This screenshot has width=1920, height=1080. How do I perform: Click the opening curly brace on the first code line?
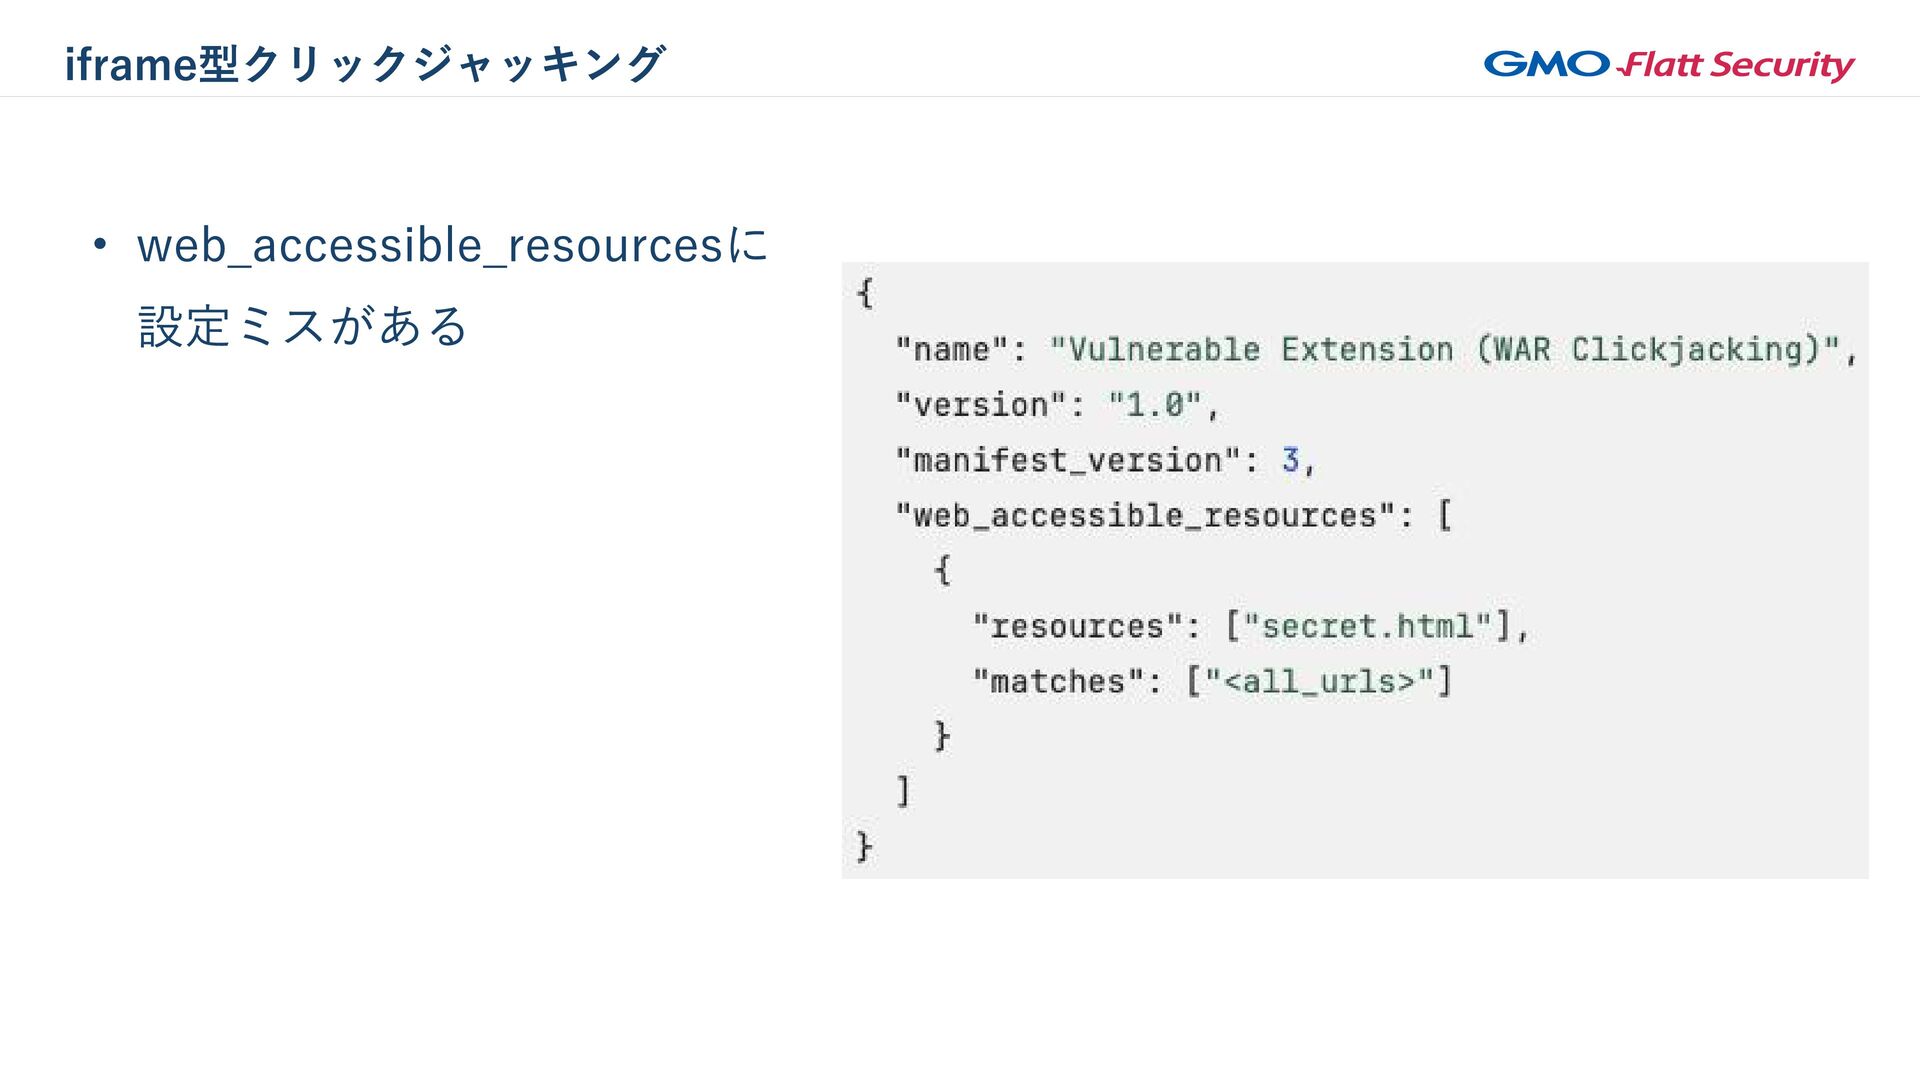[865, 294]
